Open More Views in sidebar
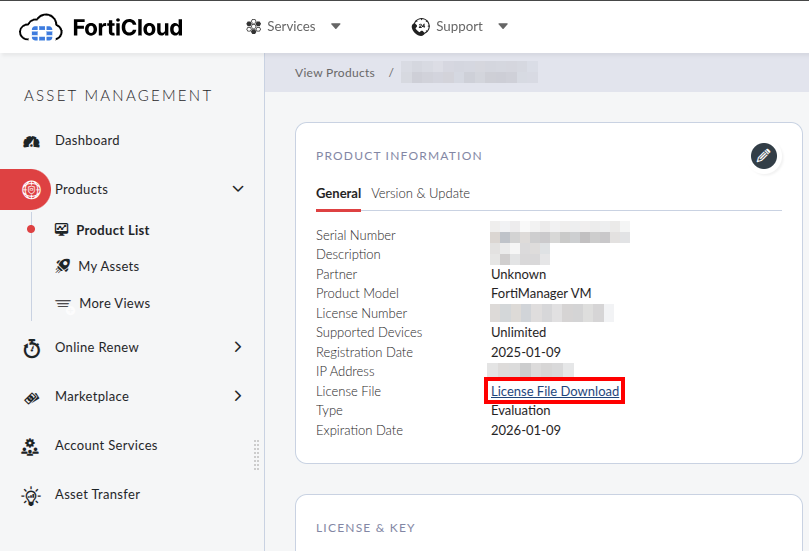This screenshot has height=551, width=809. [114, 303]
